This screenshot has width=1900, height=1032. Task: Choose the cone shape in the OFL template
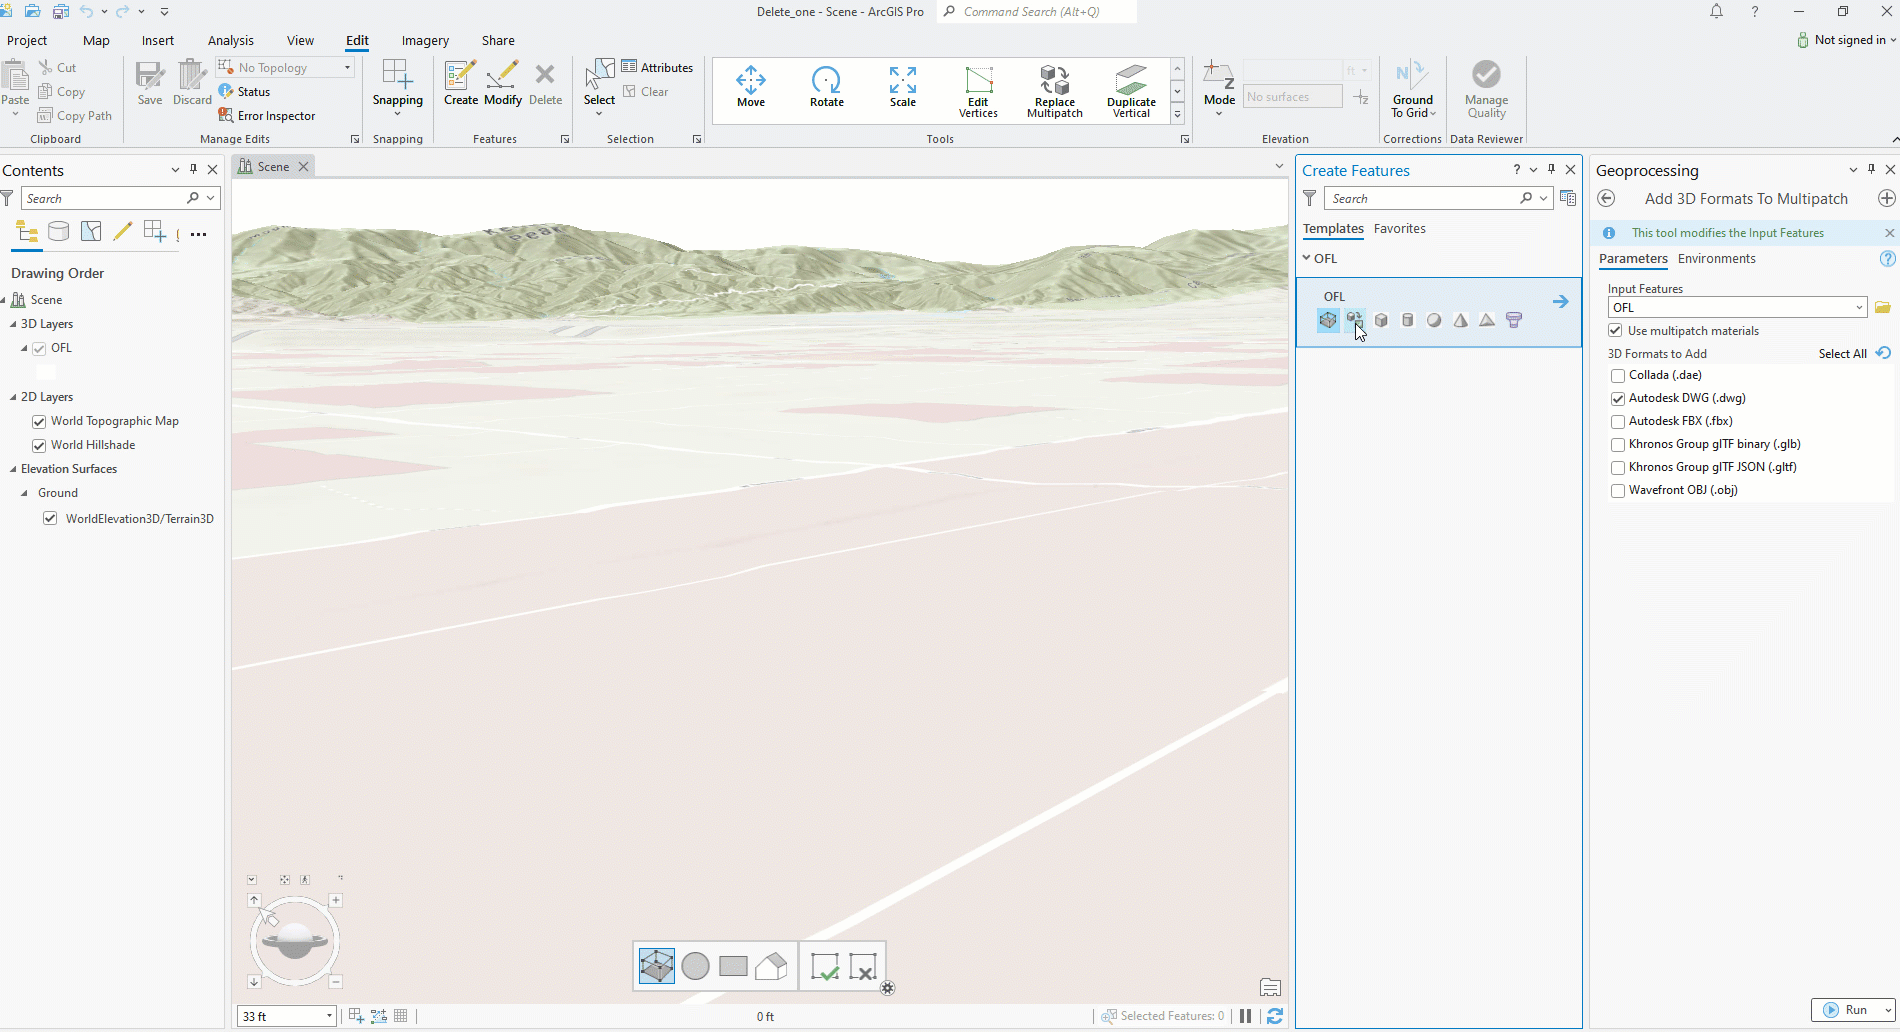pyautogui.click(x=1460, y=320)
